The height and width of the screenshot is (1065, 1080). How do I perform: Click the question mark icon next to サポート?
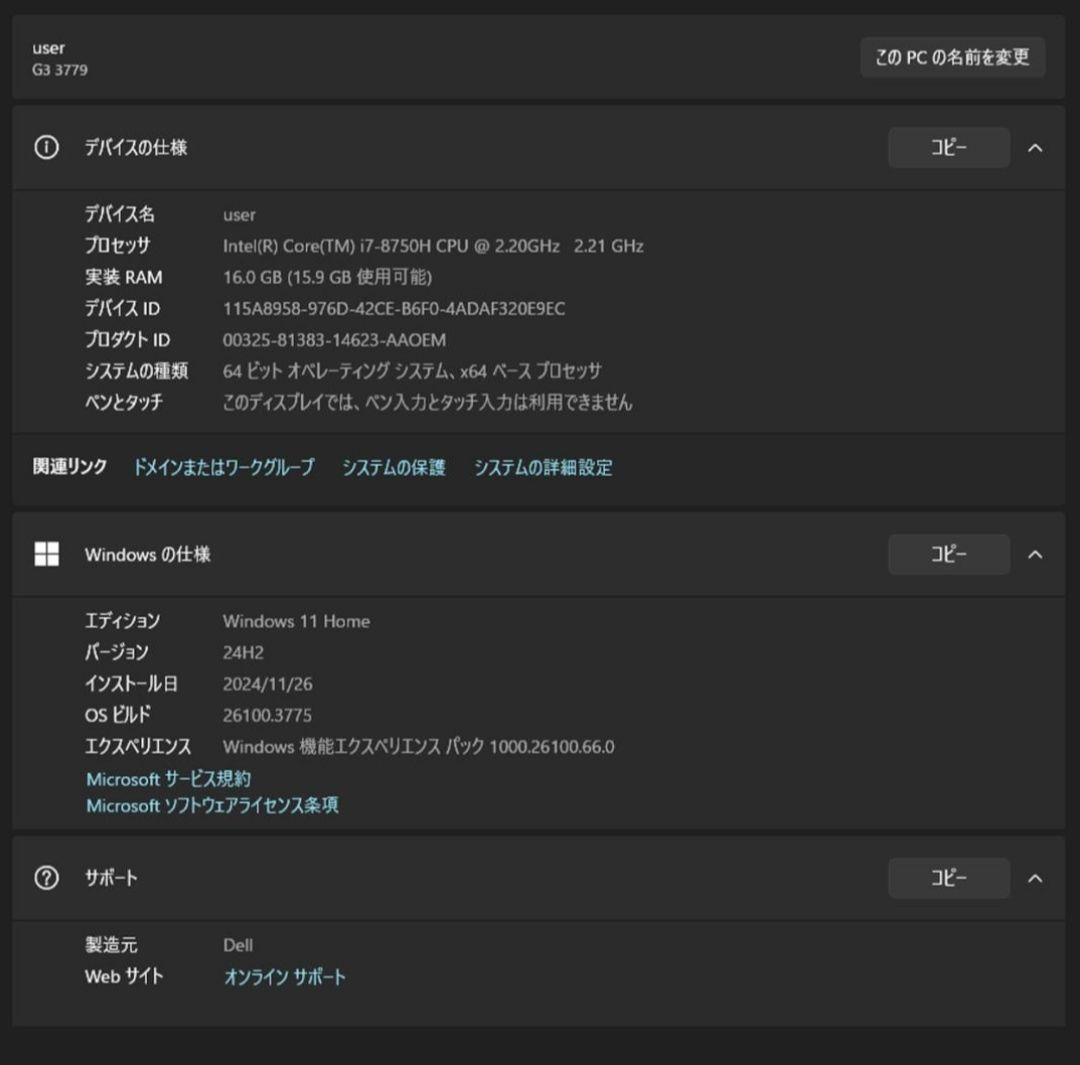tap(44, 878)
